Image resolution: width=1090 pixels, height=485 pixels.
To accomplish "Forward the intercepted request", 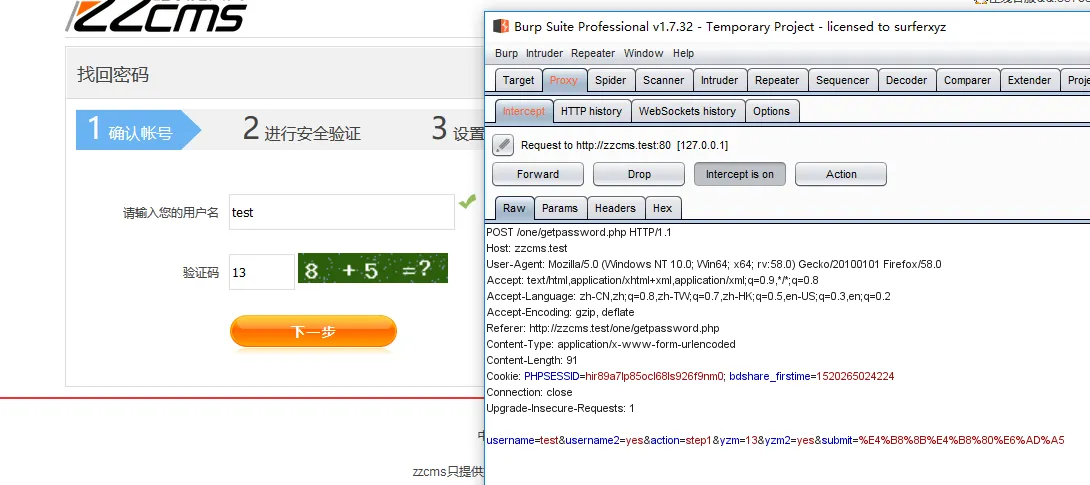I will tap(538, 174).
